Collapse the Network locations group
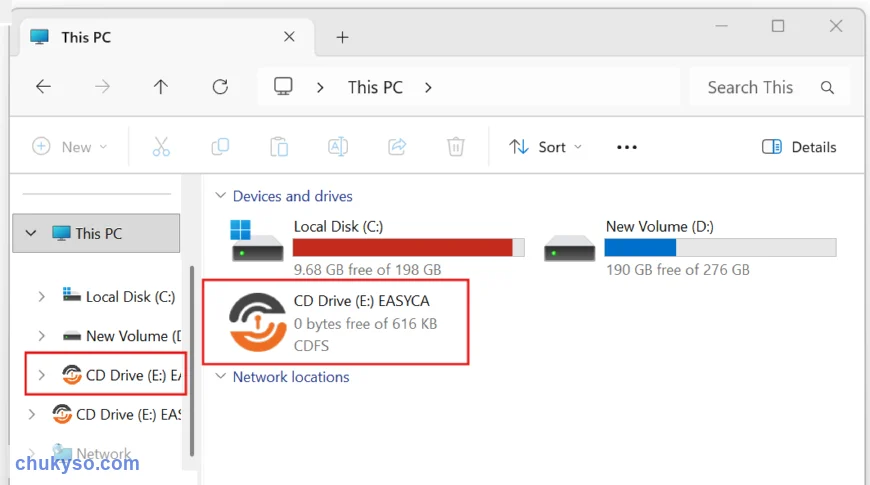 click(221, 377)
